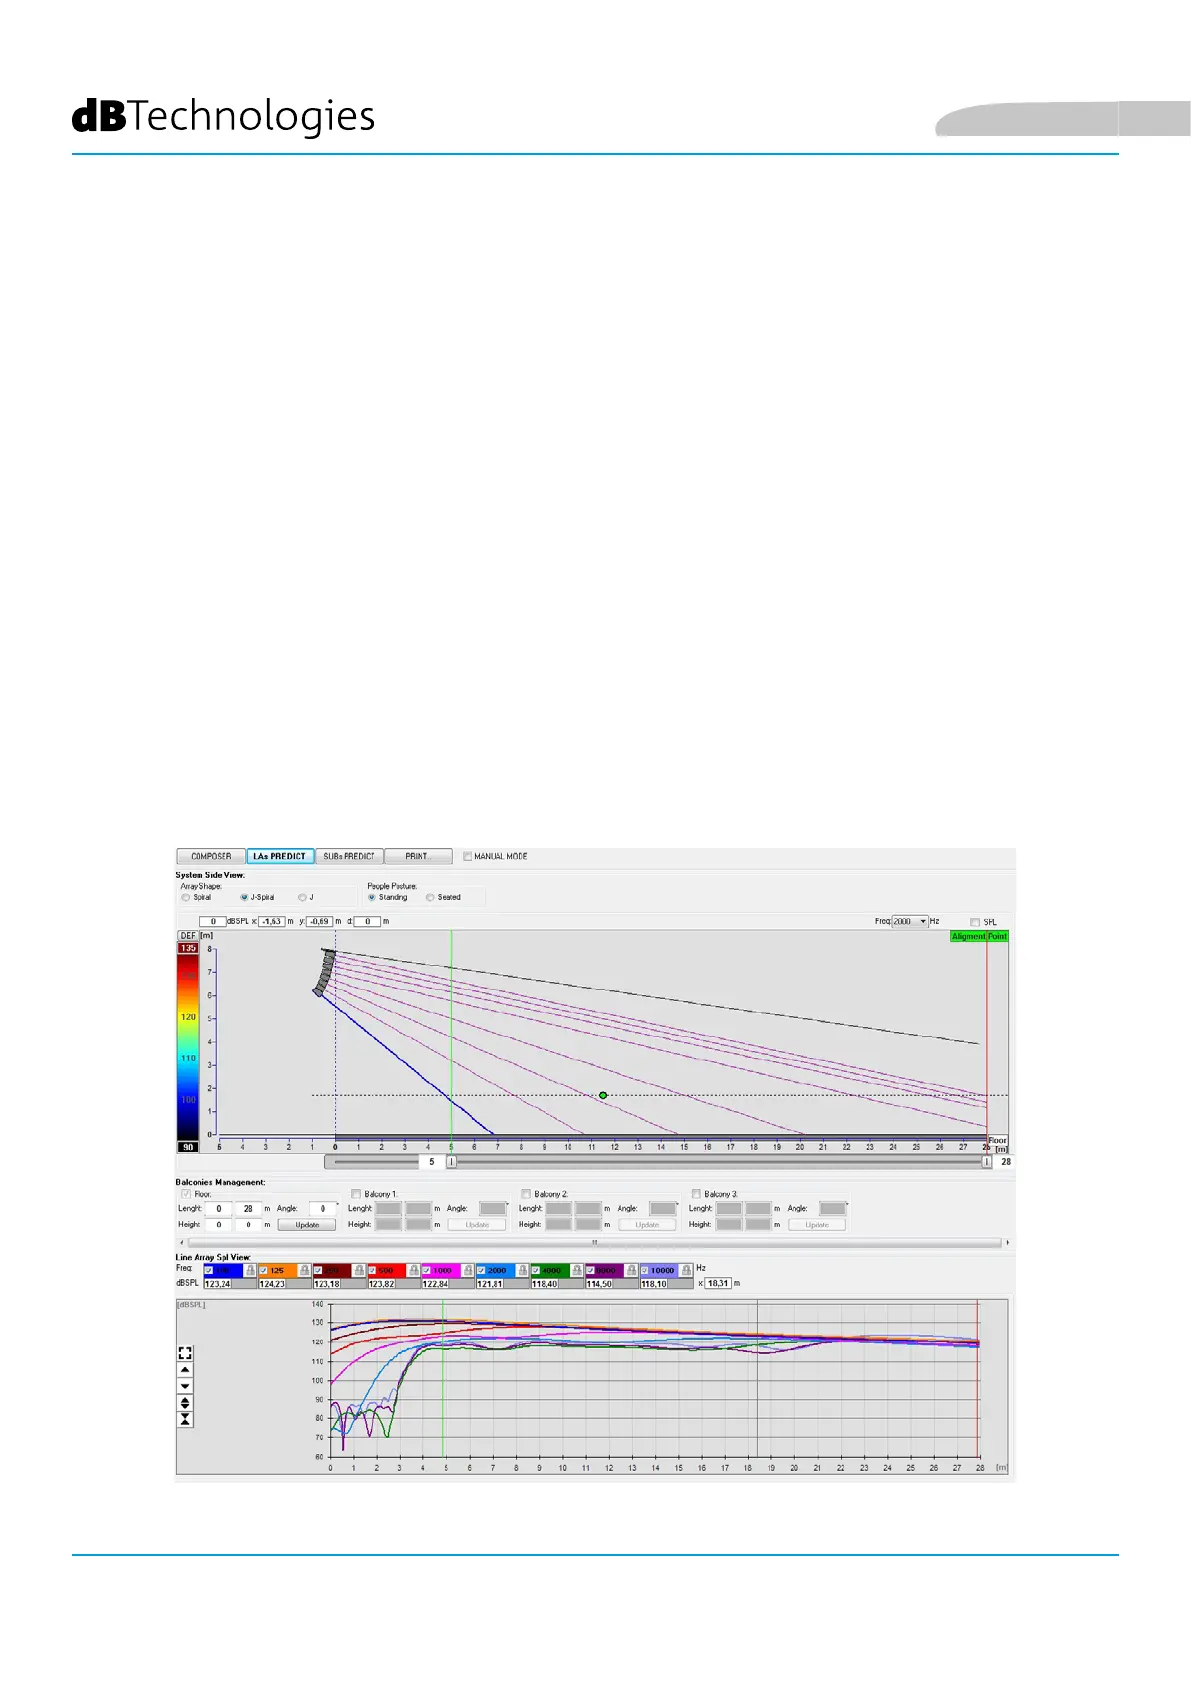Click the PRINT button
Screen dimensions: 1191x1684
pos(417,857)
